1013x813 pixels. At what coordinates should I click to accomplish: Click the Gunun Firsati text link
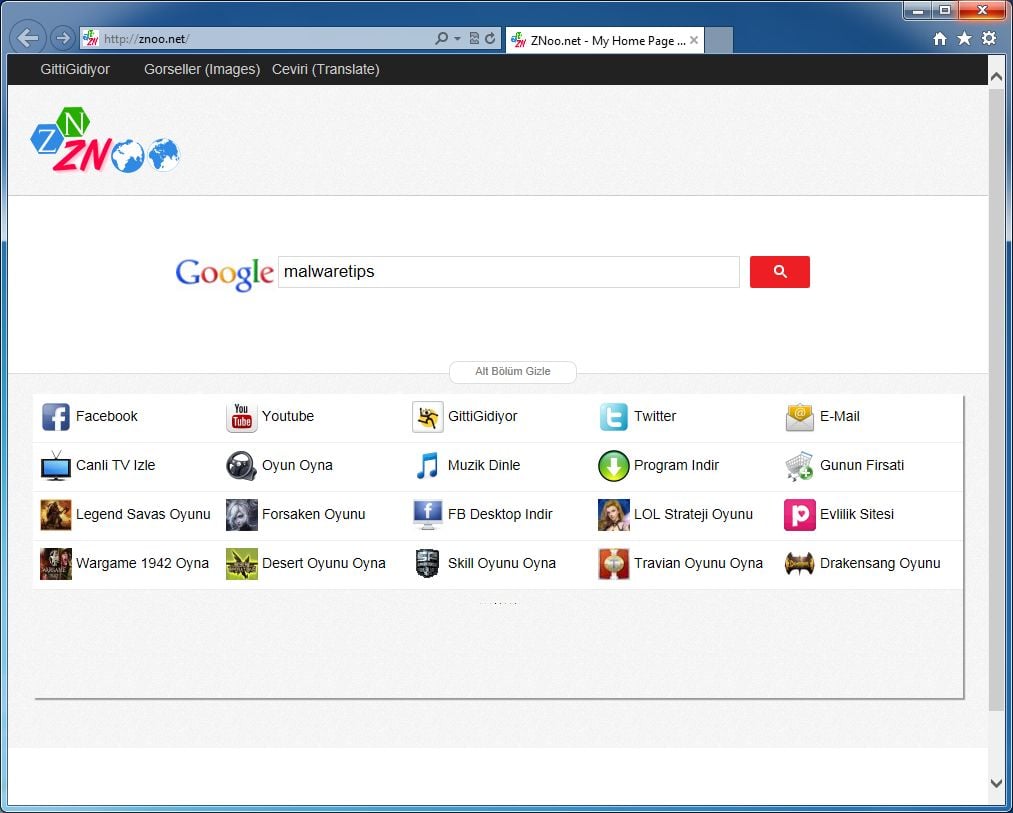862,466
